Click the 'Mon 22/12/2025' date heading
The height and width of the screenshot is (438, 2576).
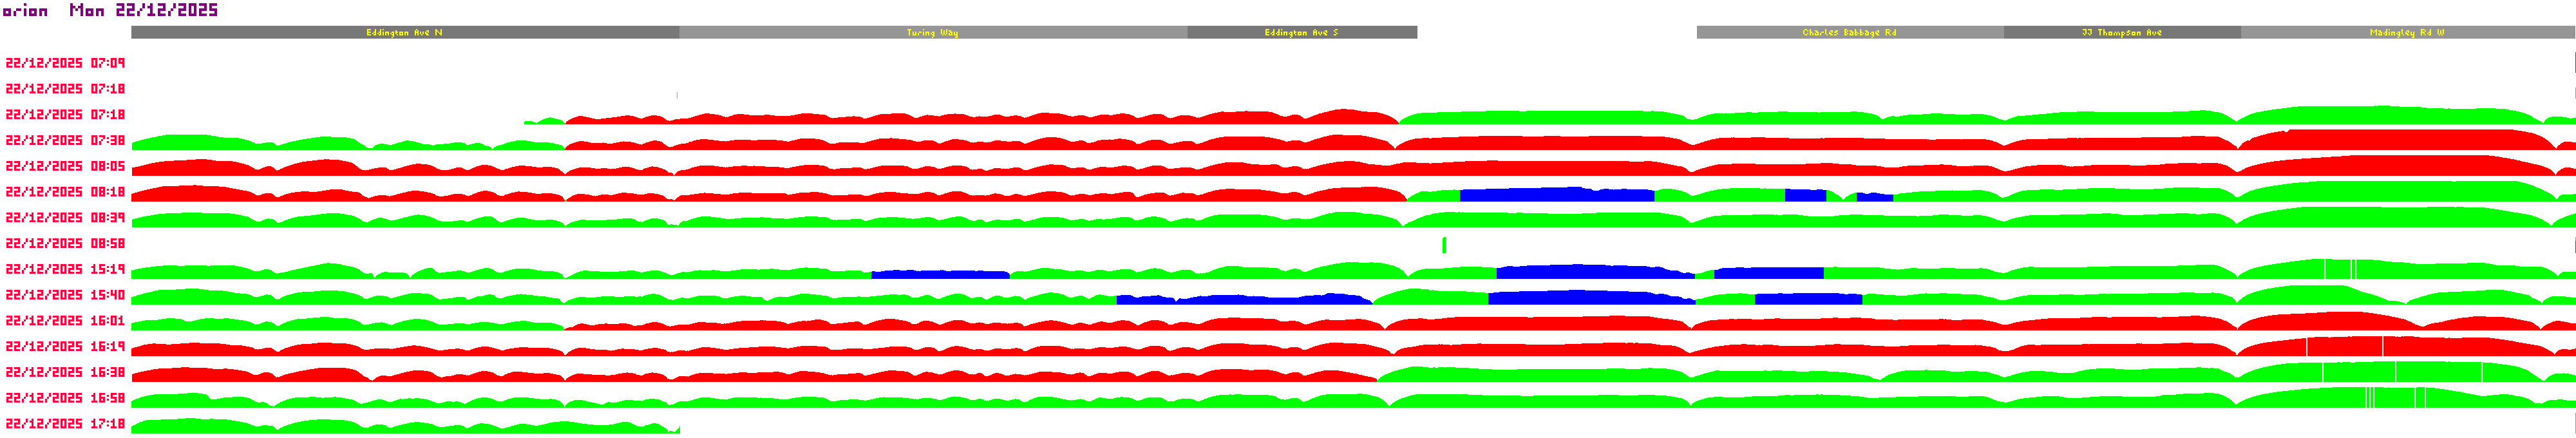[x=143, y=10]
